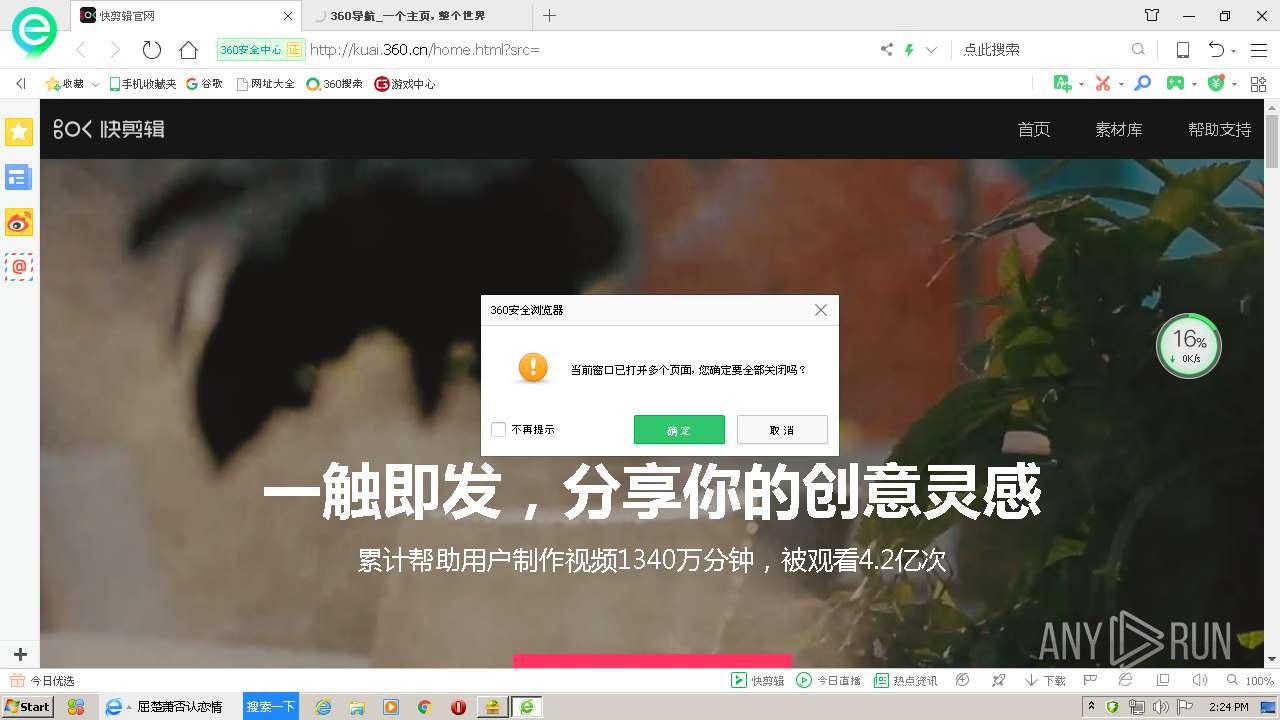Open the hamburger main menu
Viewport: 1280px width, 720px height.
[1259, 49]
